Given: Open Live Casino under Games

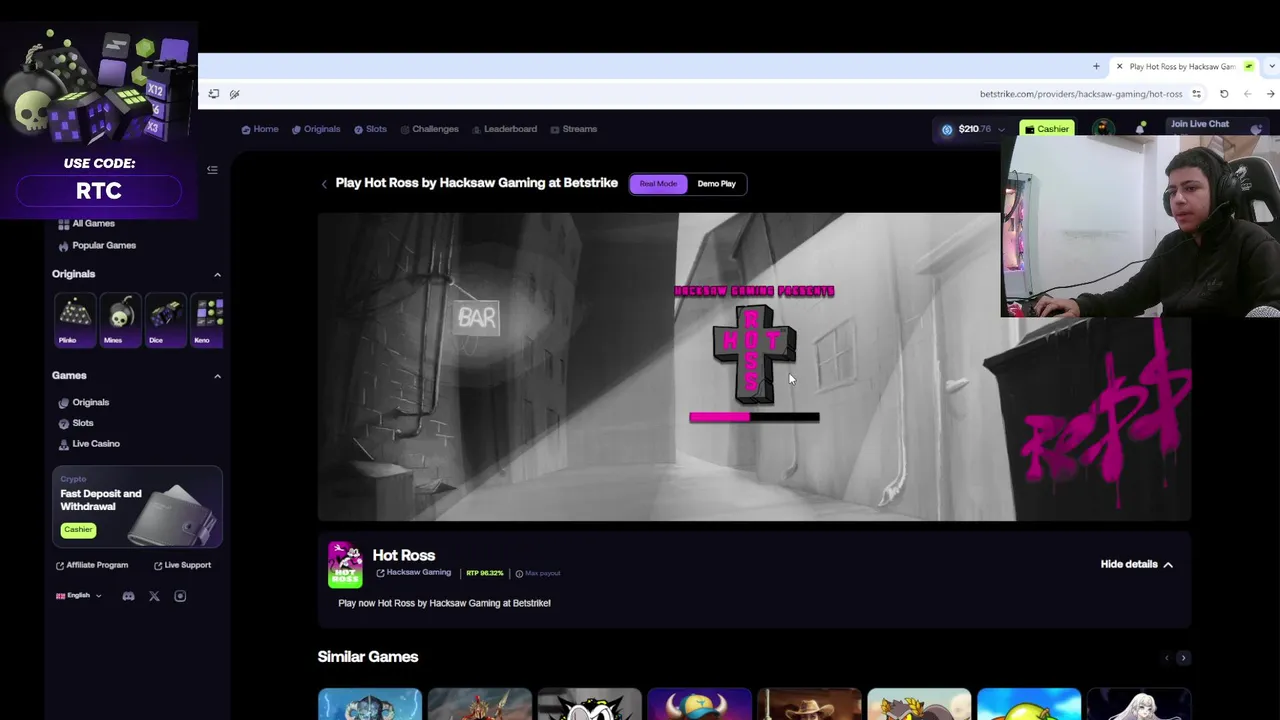Looking at the screenshot, I should [x=89, y=444].
